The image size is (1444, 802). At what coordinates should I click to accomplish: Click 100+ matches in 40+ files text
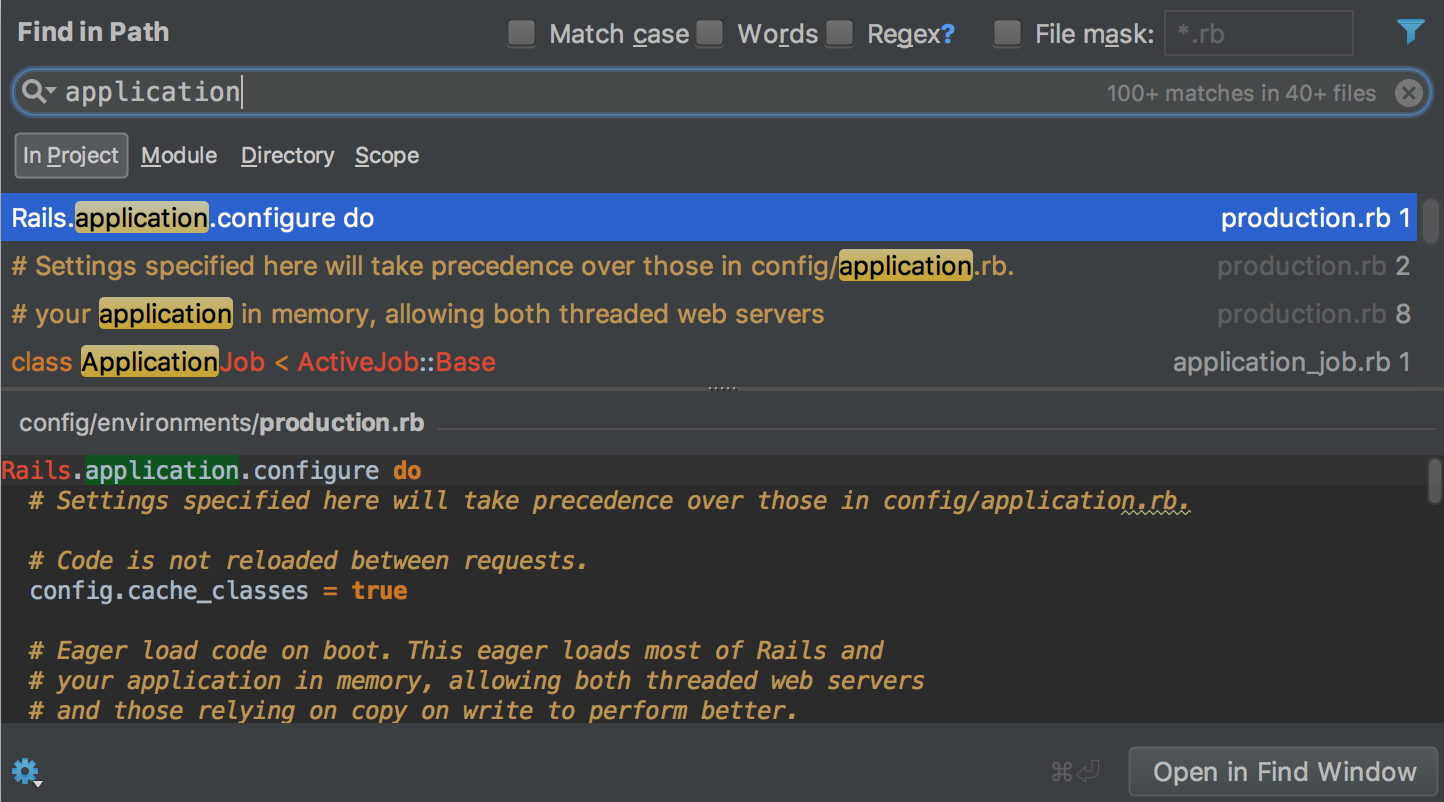(x=1241, y=93)
